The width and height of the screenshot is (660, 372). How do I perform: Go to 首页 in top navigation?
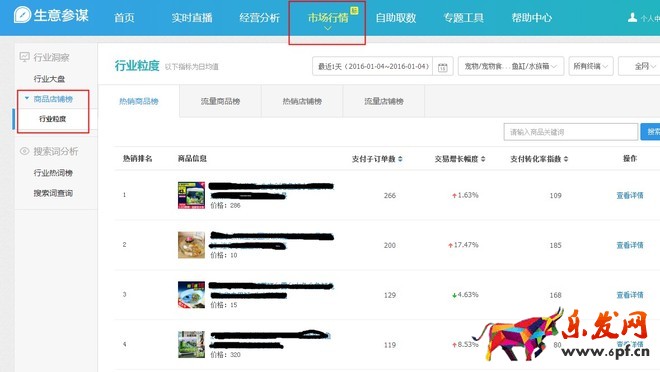(x=124, y=18)
